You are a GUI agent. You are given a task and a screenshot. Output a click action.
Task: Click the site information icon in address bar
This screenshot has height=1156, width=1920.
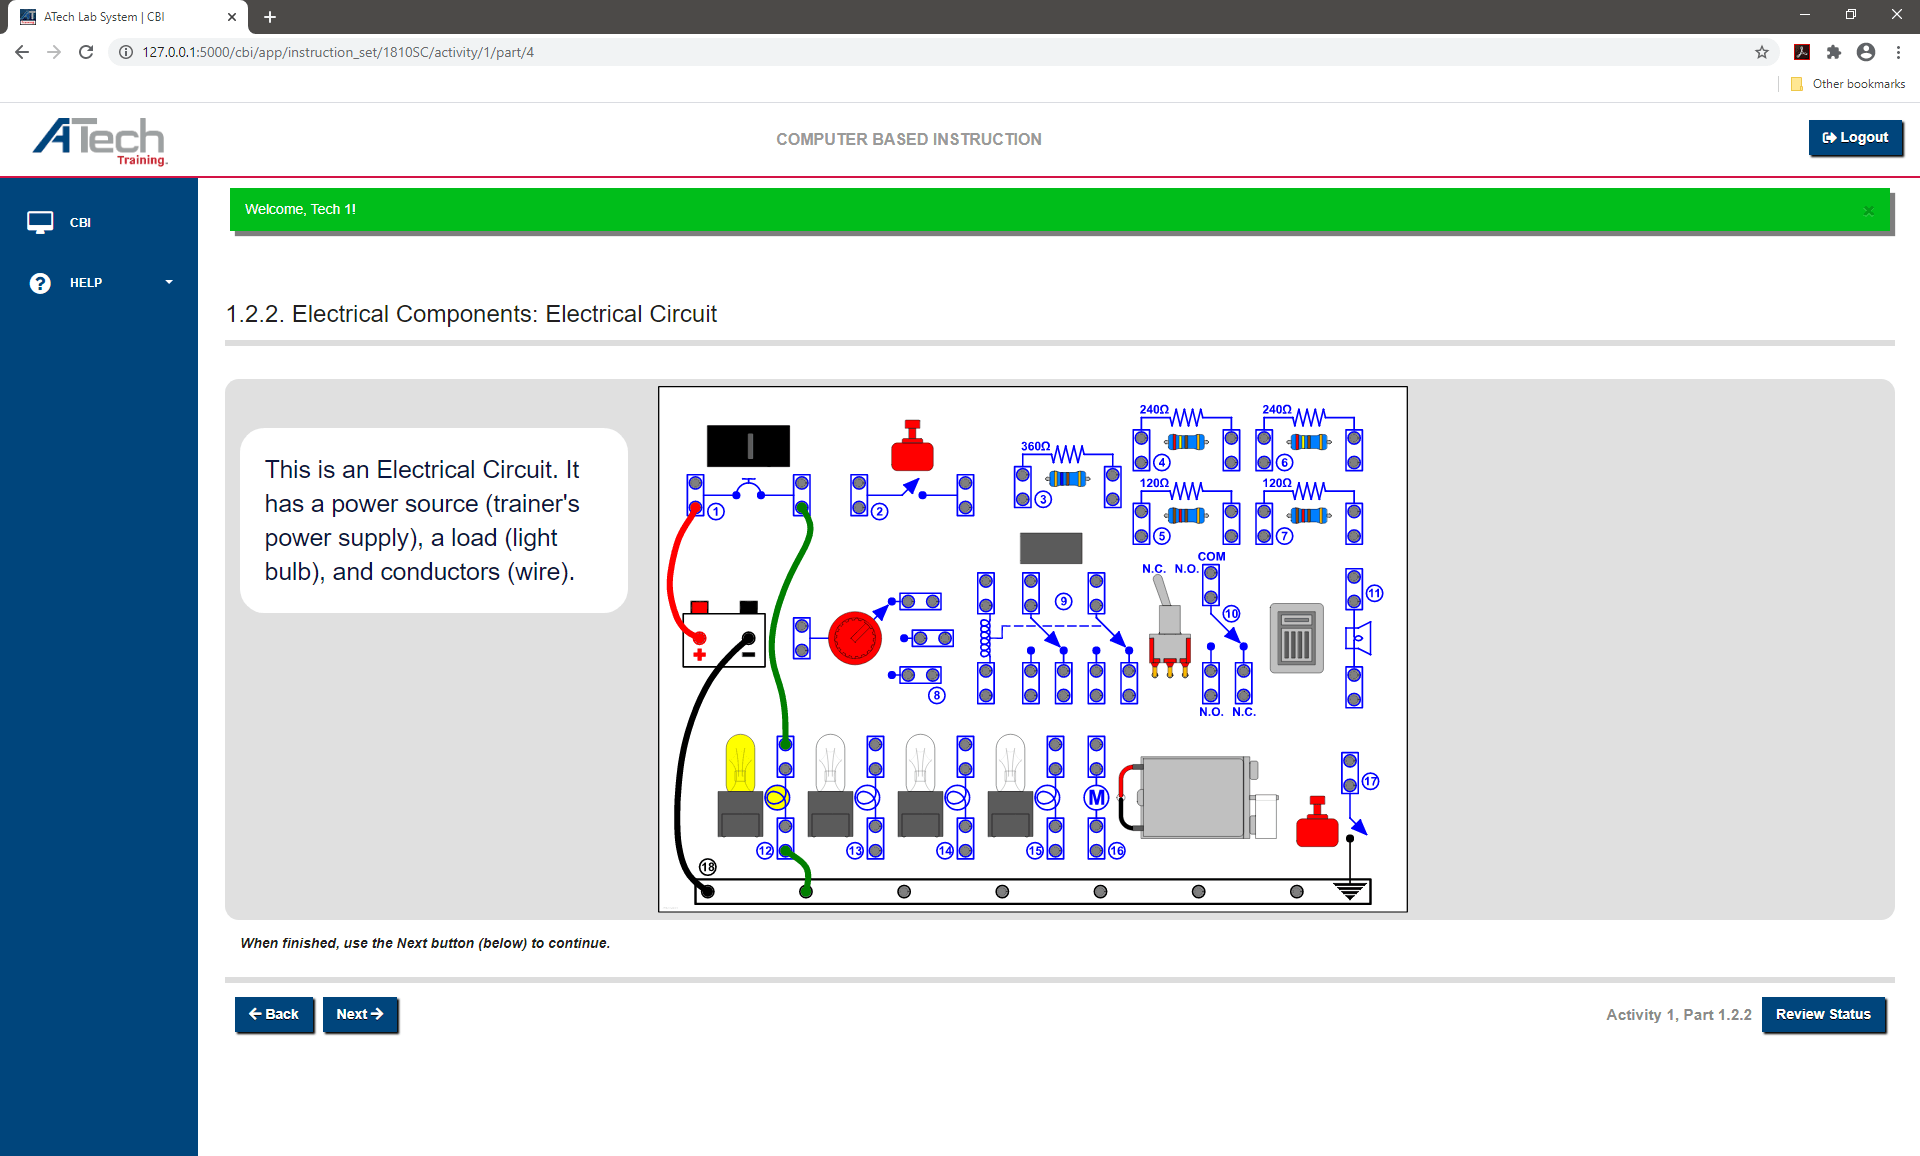pyautogui.click(x=125, y=52)
